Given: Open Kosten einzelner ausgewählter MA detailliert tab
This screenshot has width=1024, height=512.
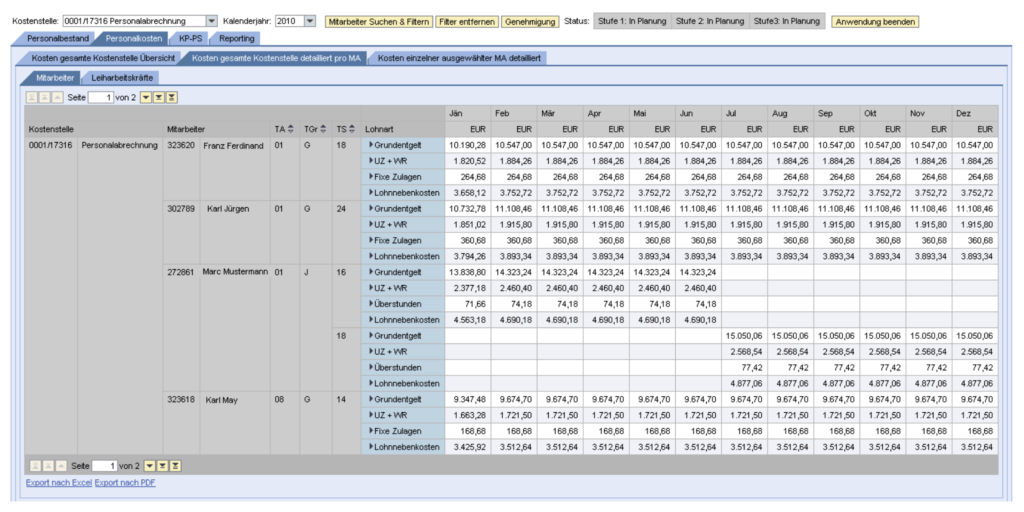Looking at the screenshot, I should point(458,58).
